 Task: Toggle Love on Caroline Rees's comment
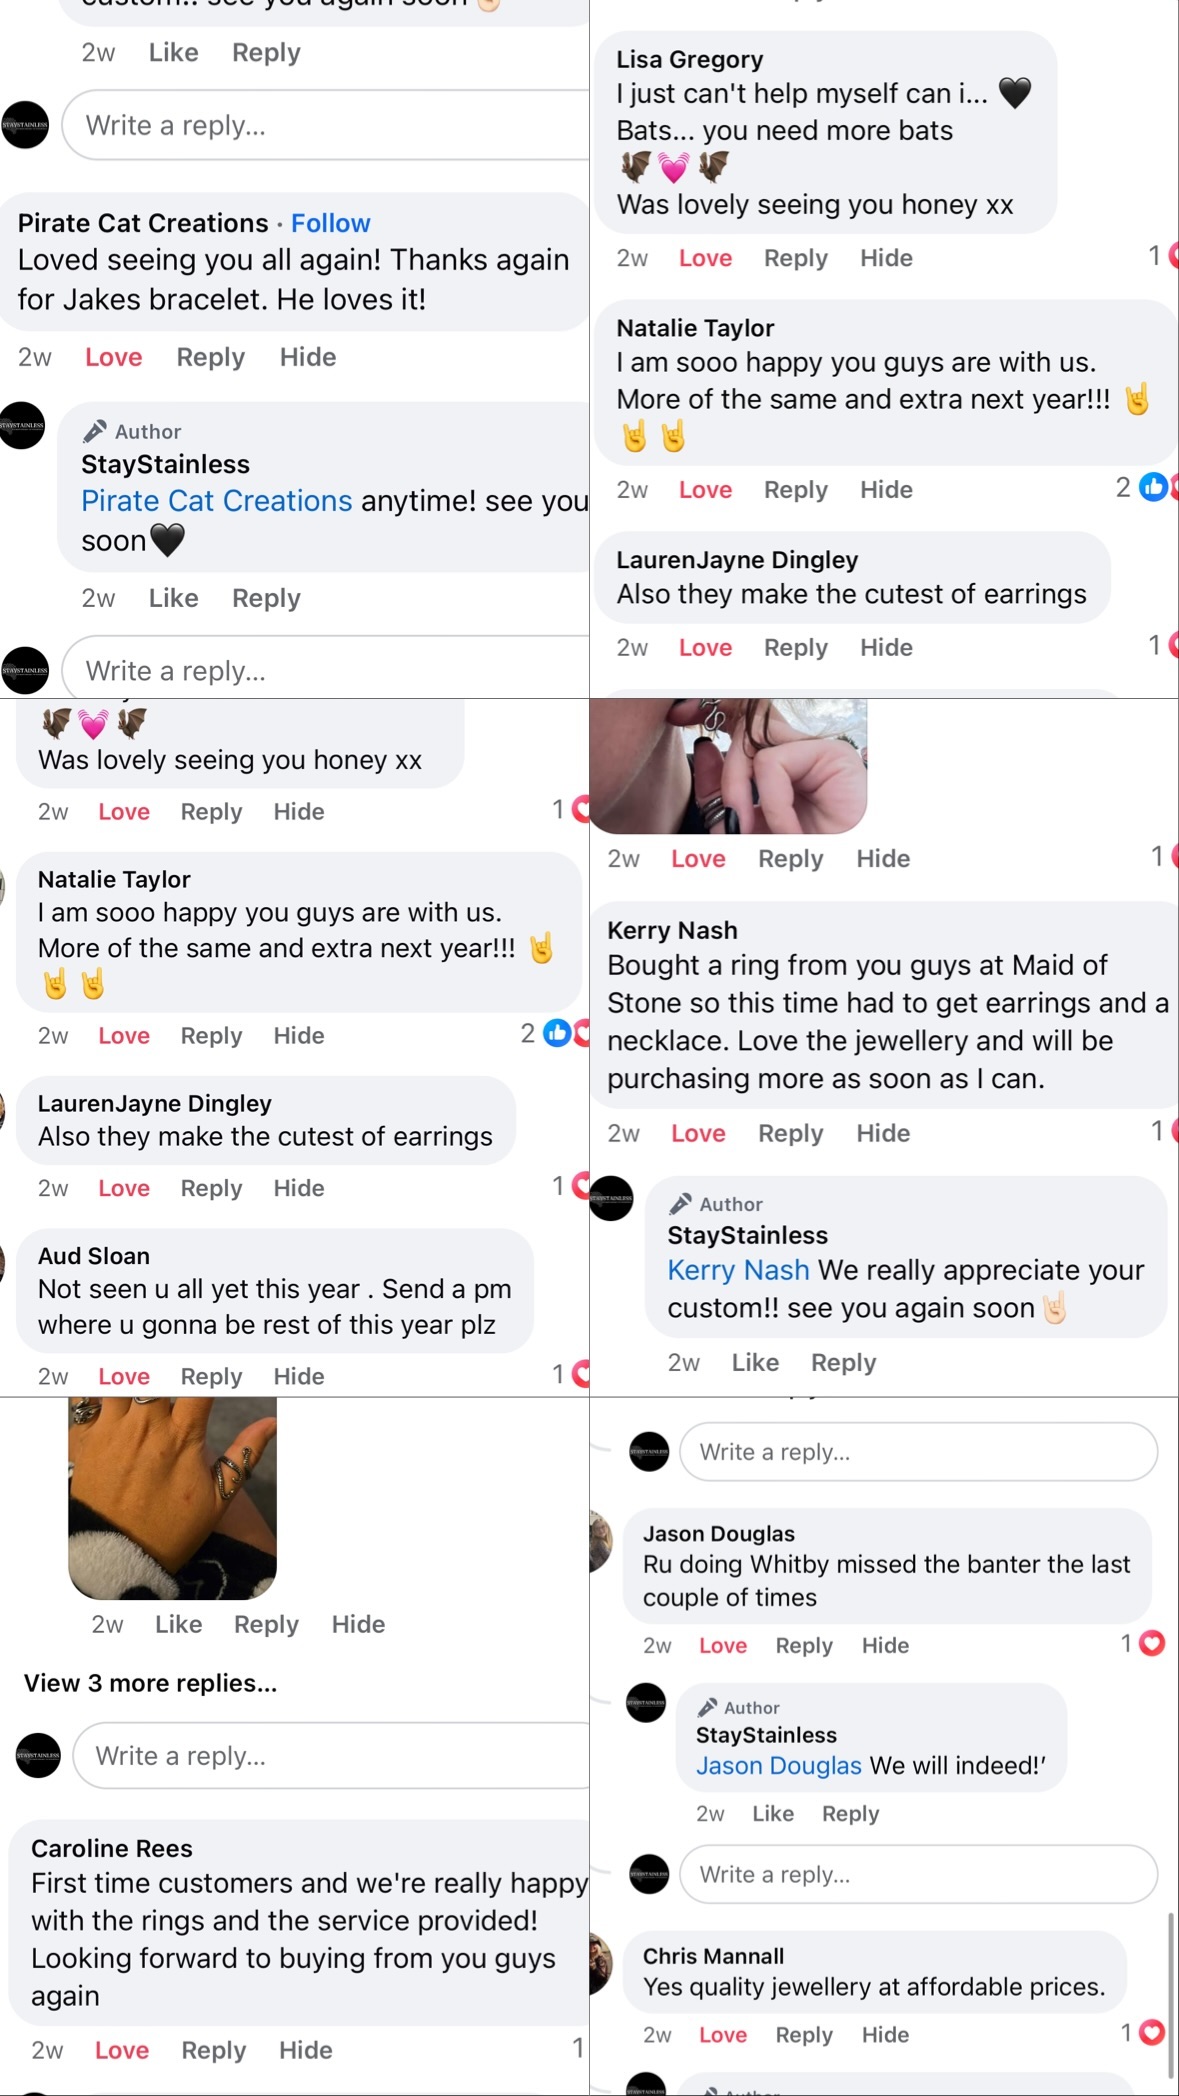click(x=122, y=2050)
